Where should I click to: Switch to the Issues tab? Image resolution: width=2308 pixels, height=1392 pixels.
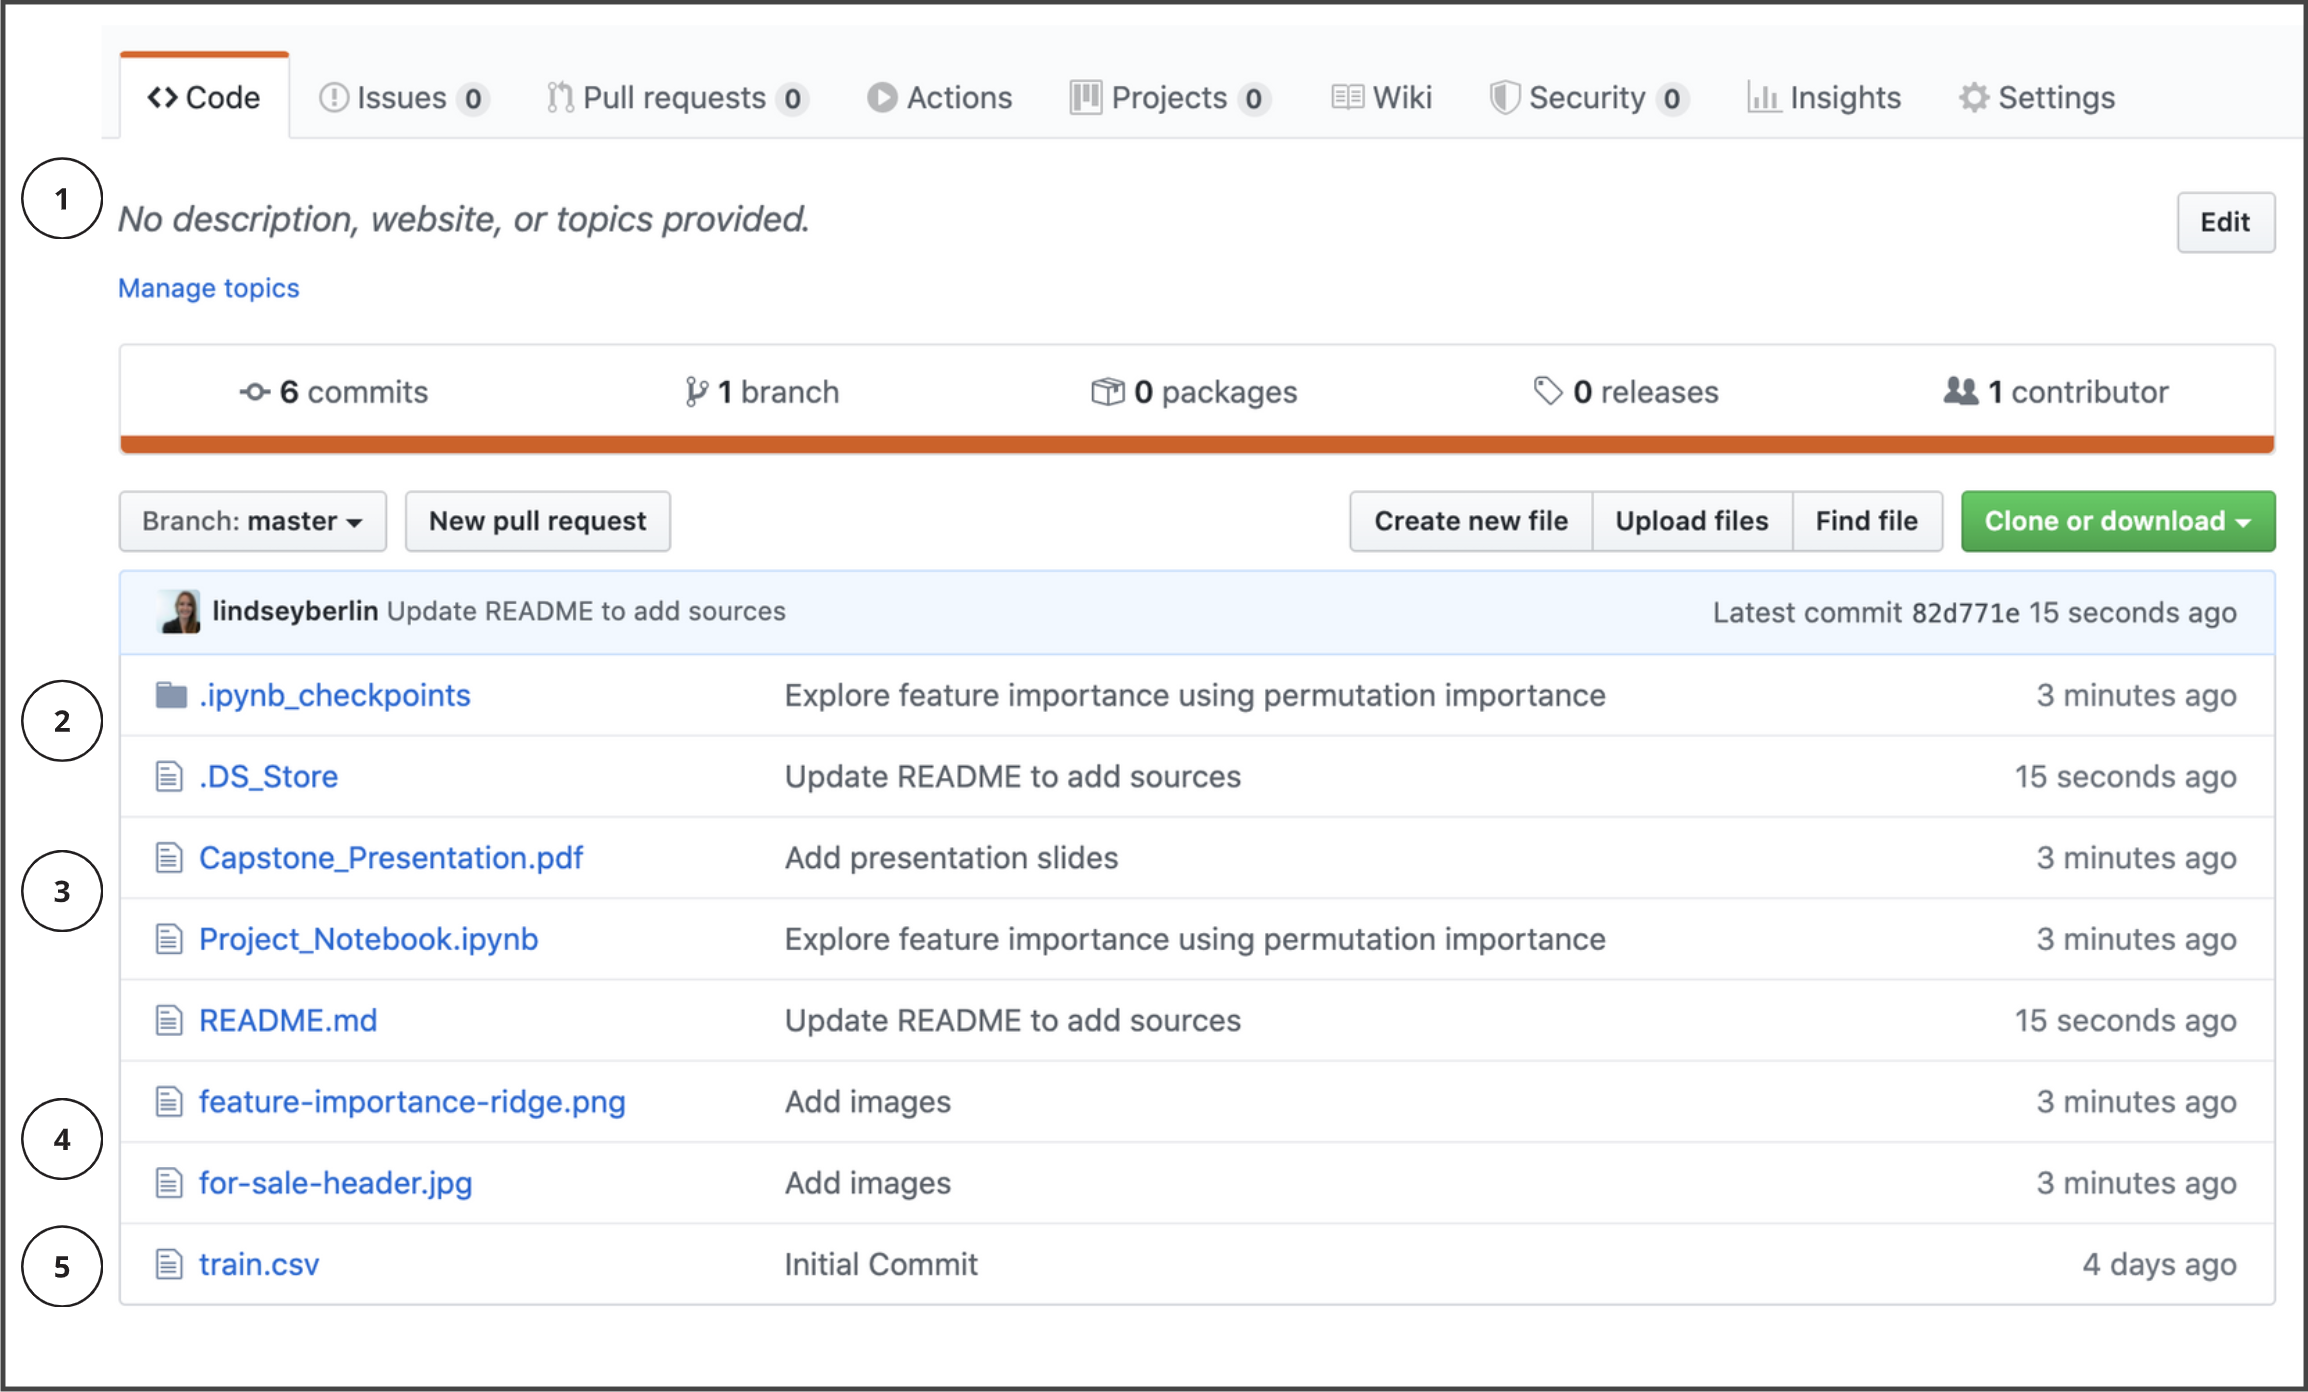click(402, 98)
